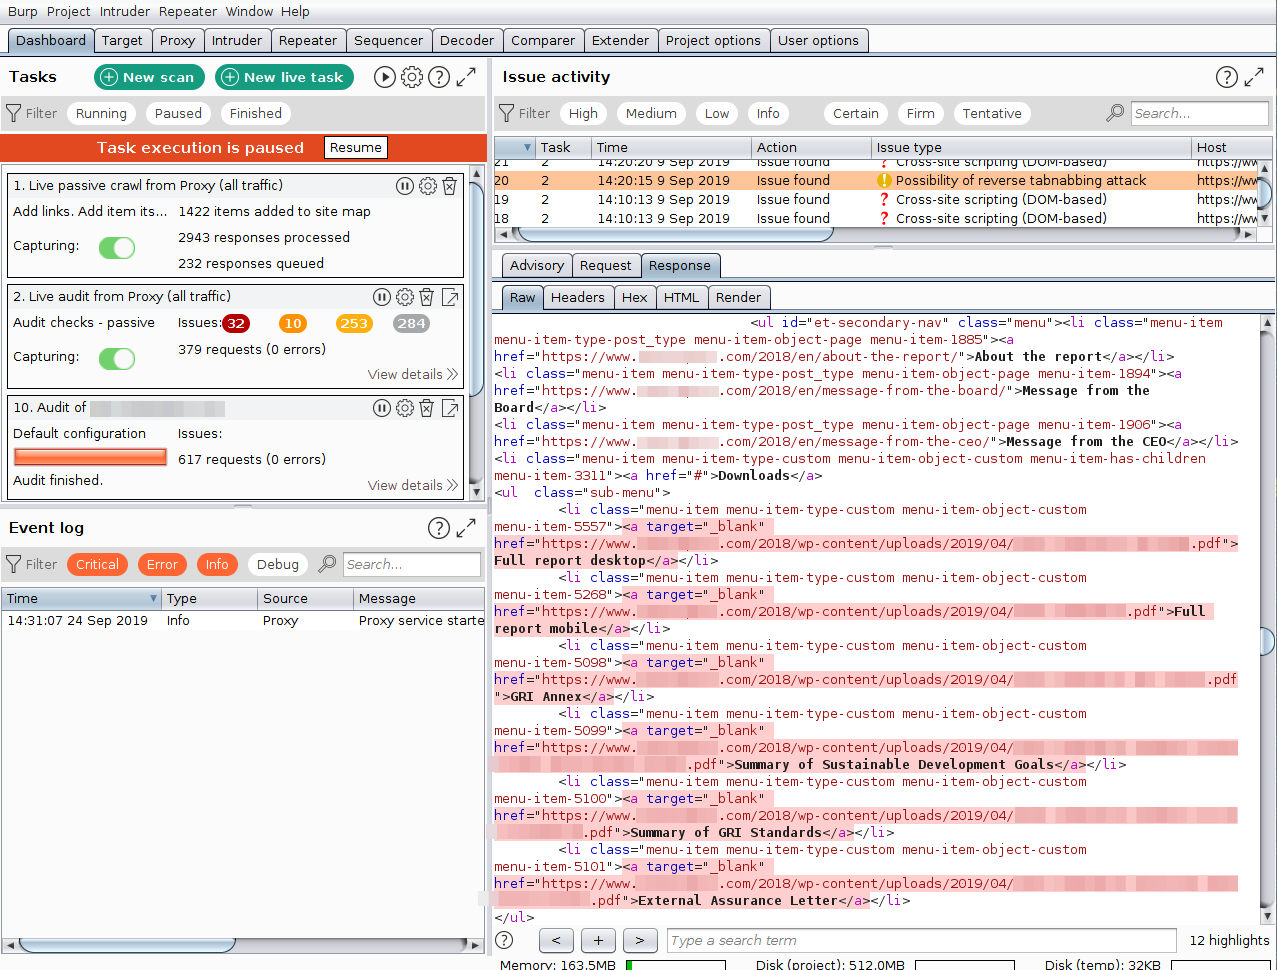Open the Advisory tab
This screenshot has height=970, width=1277.
536,265
